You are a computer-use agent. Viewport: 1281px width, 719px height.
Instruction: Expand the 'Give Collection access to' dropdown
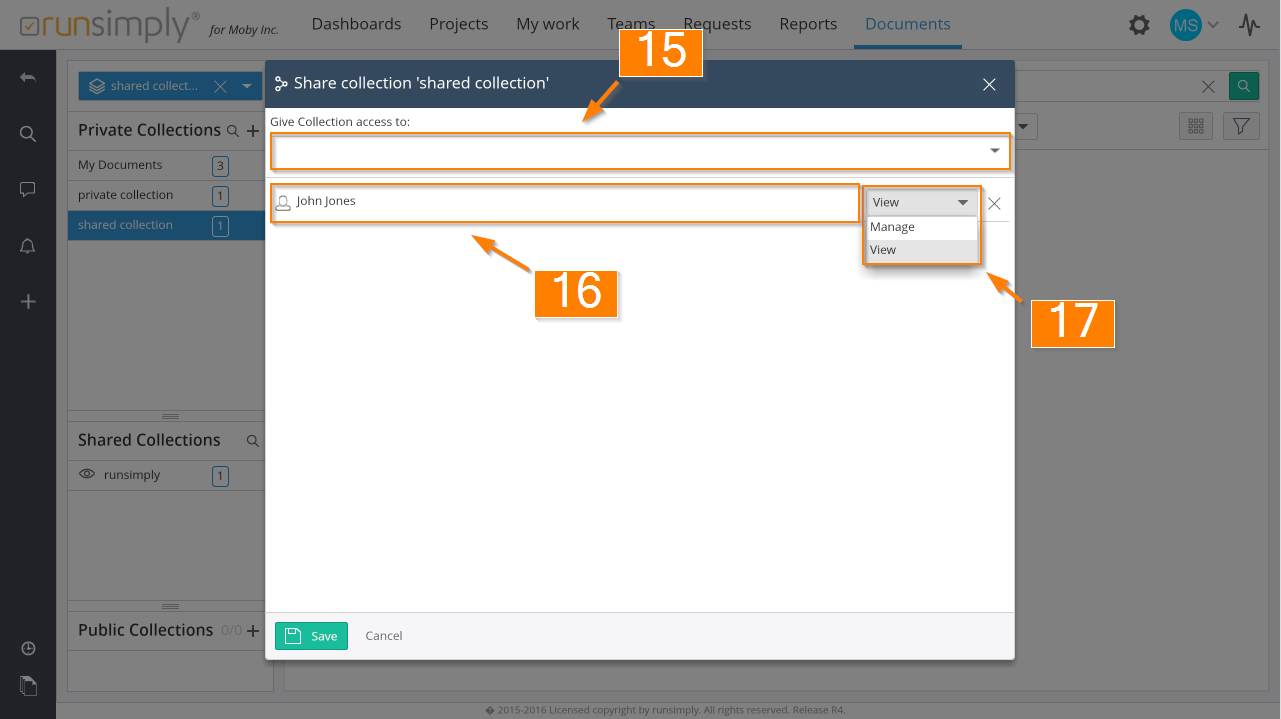(994, 151)
